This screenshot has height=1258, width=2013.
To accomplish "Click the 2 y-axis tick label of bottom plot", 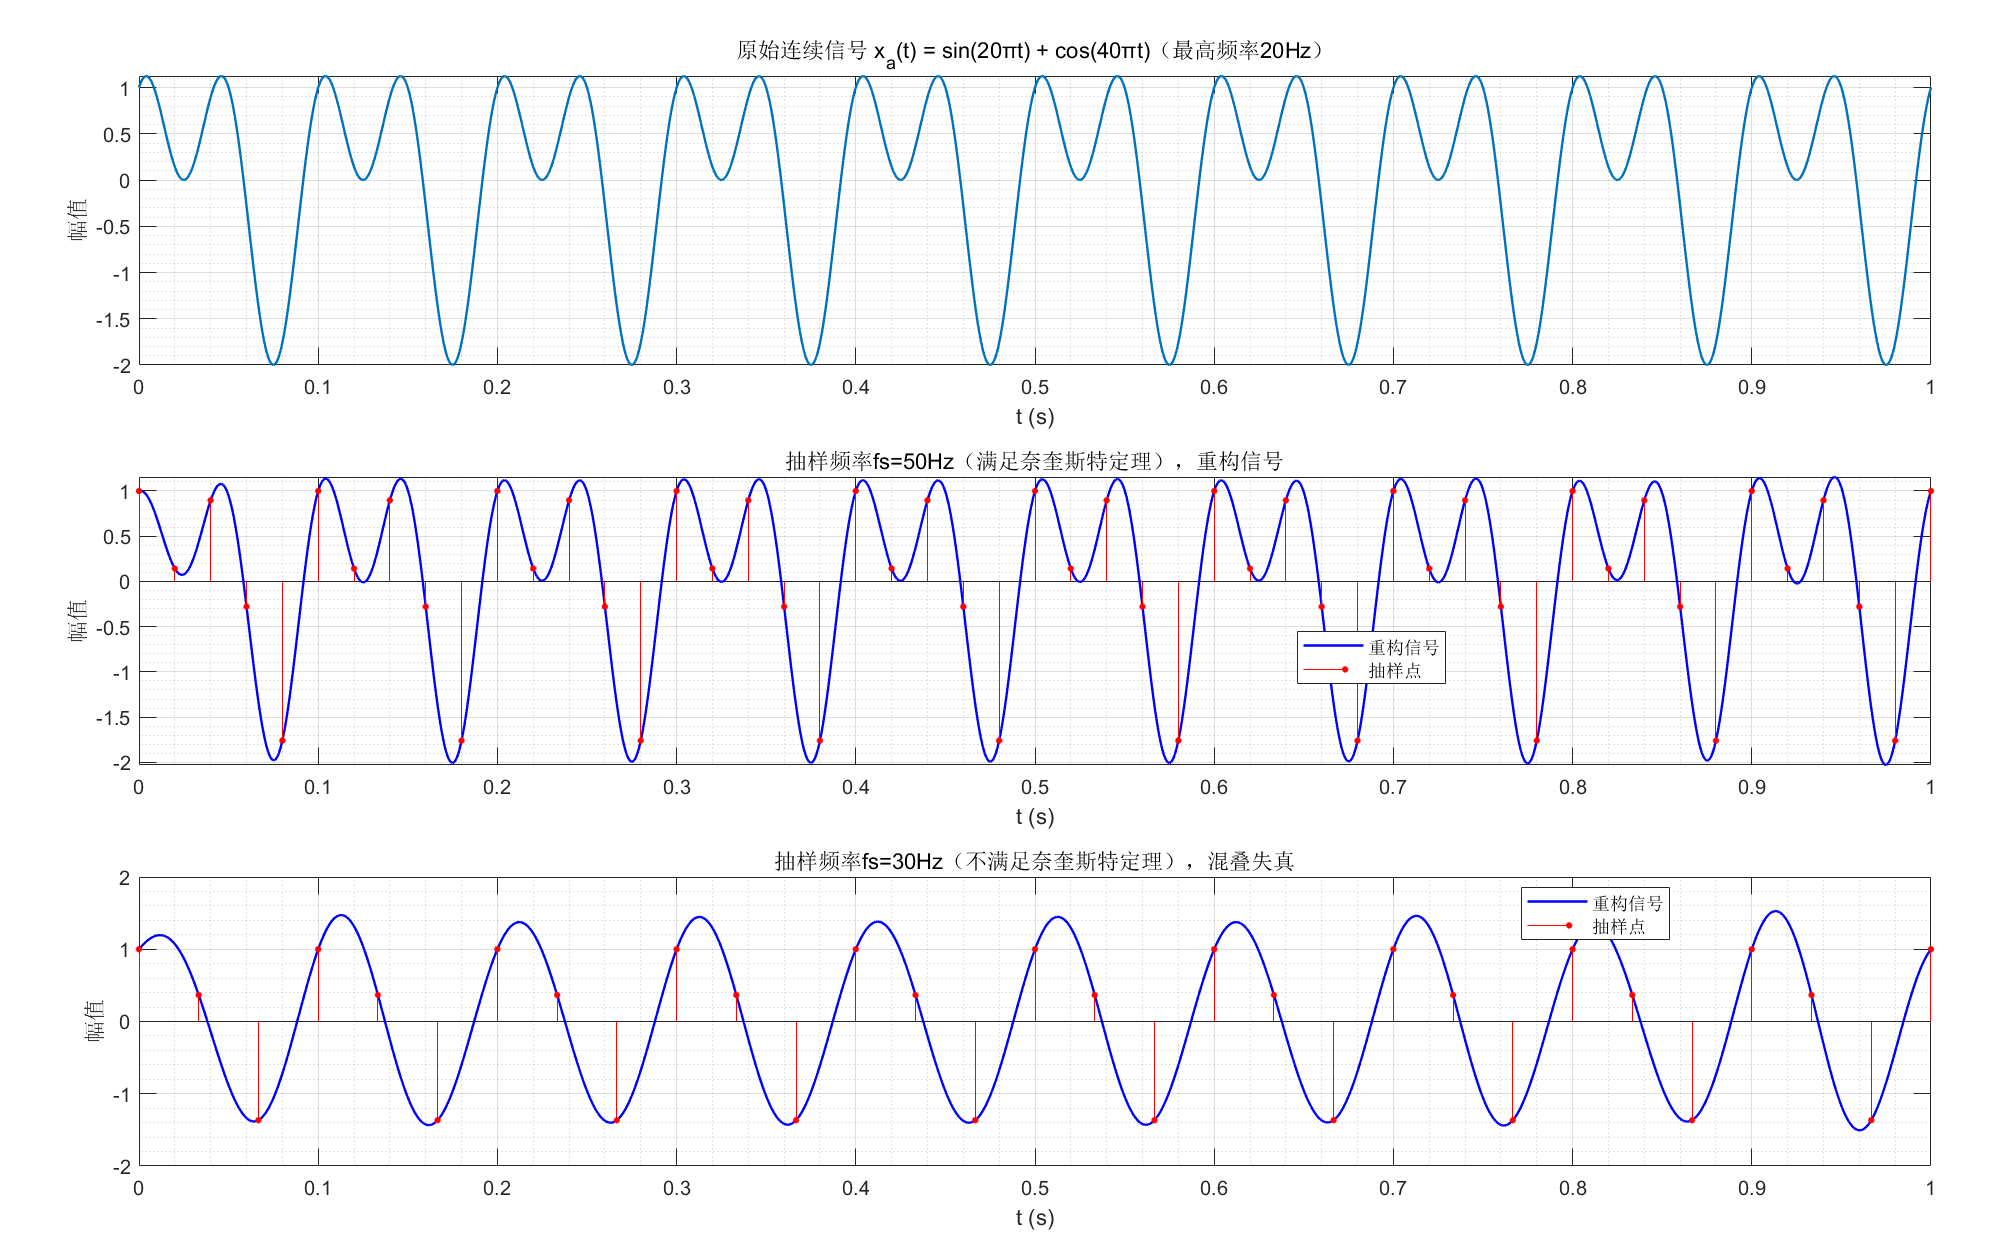I will point(124,878).
